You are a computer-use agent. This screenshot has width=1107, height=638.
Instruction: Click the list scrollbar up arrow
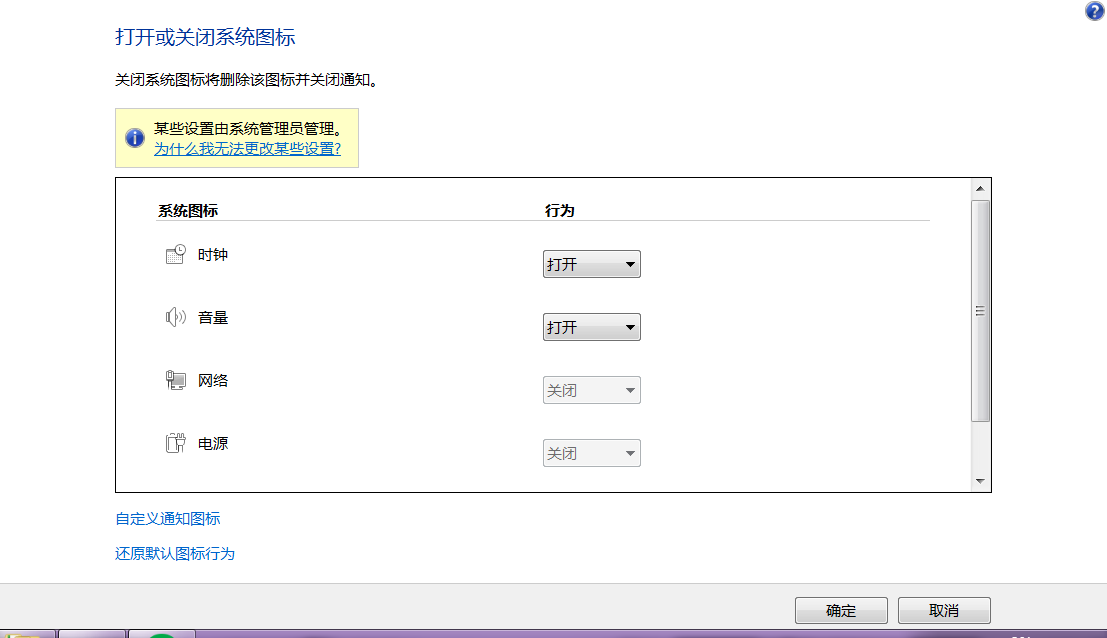click(980, 189)
